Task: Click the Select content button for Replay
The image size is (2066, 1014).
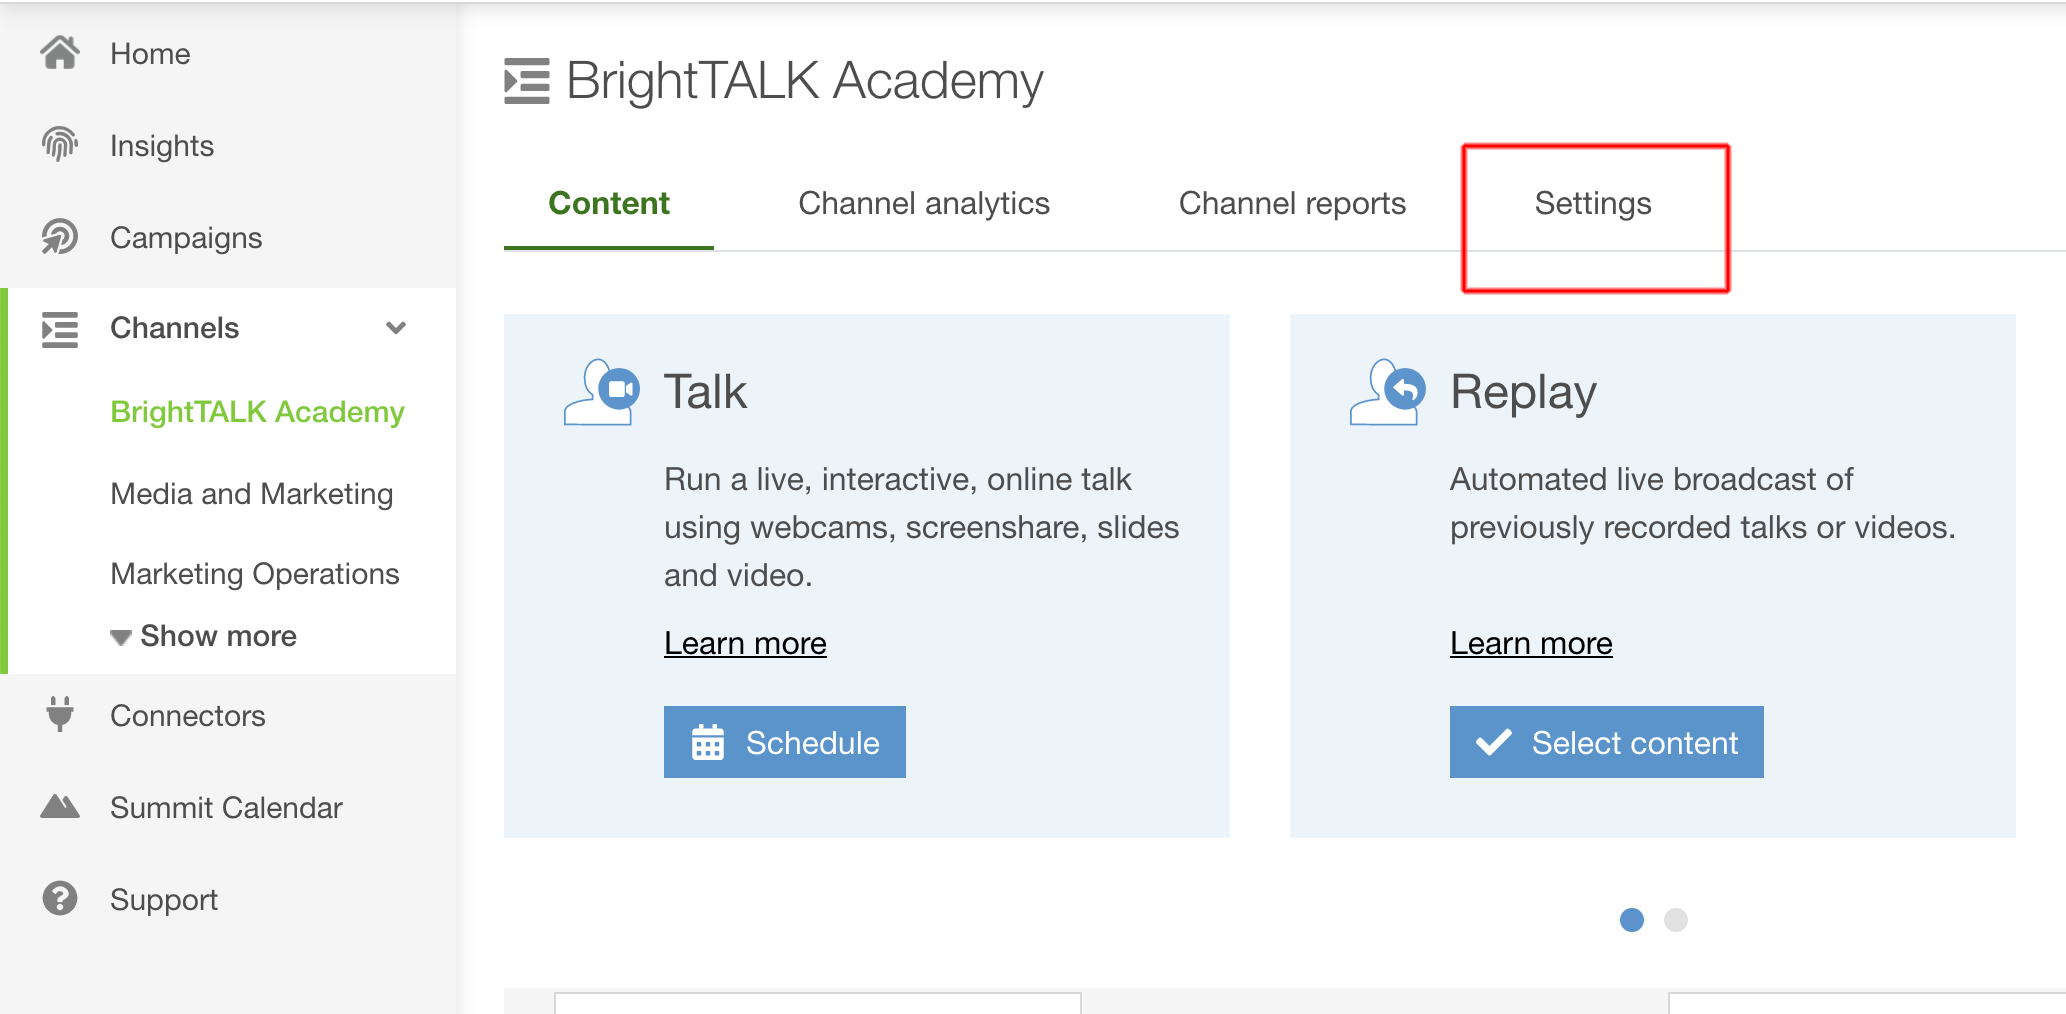Action: point(1607,742)
